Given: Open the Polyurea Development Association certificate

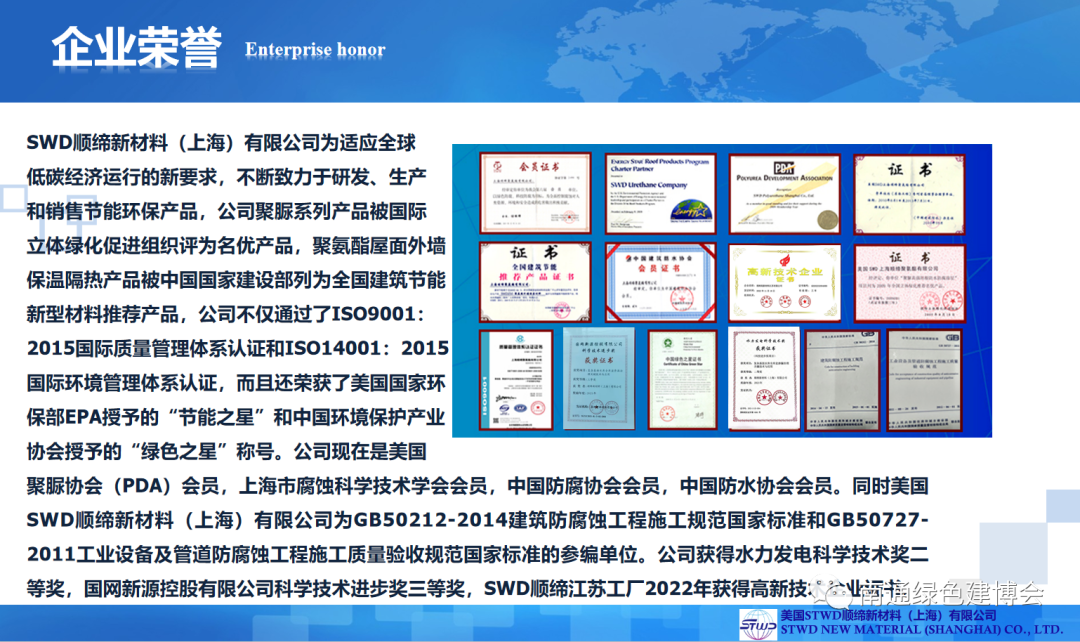Looking at the screenshot, I should point(785,194).
